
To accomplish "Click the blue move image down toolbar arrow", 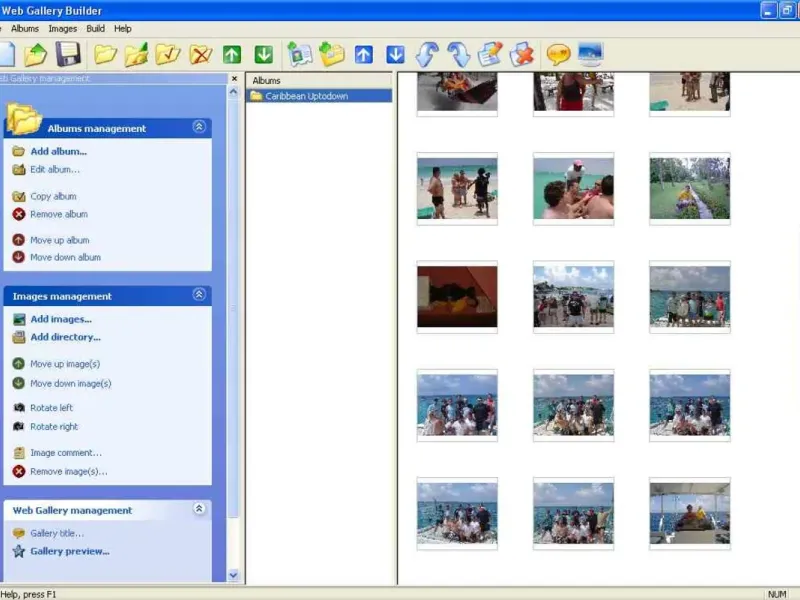I will (395, 54).
